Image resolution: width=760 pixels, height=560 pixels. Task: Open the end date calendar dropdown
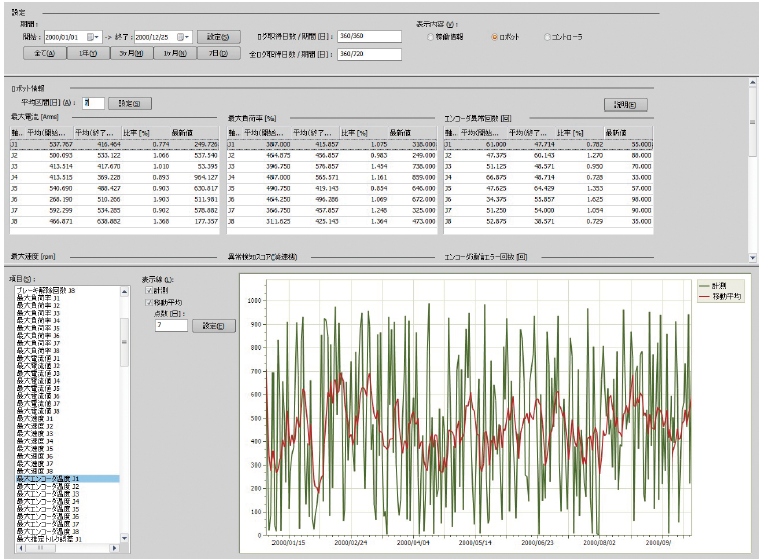point(181,37)
